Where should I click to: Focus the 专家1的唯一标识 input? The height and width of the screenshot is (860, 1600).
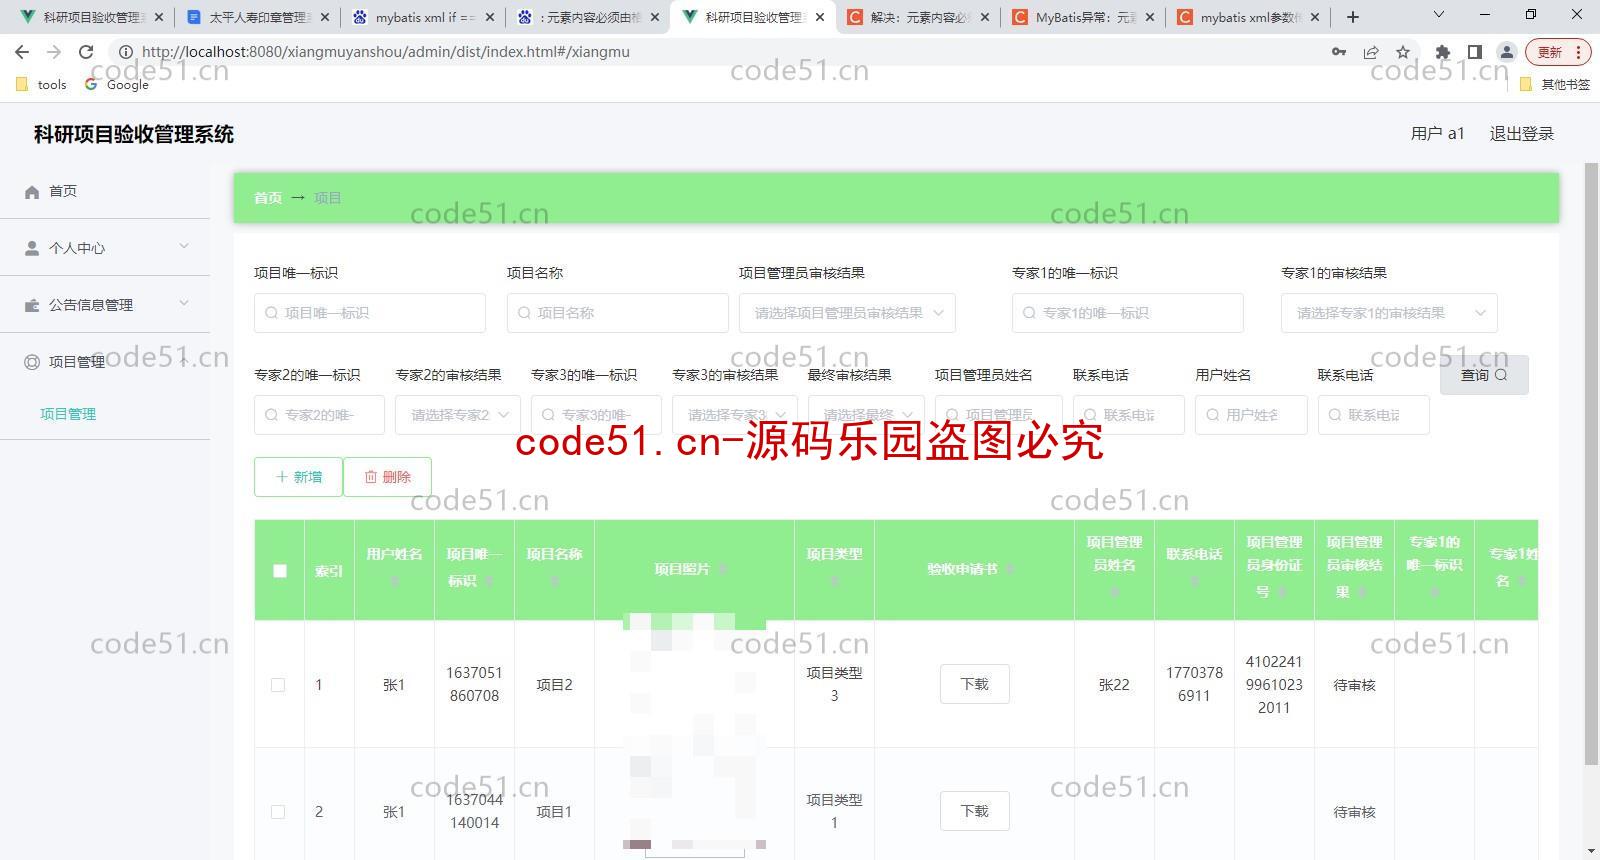tap(1128, 313)
